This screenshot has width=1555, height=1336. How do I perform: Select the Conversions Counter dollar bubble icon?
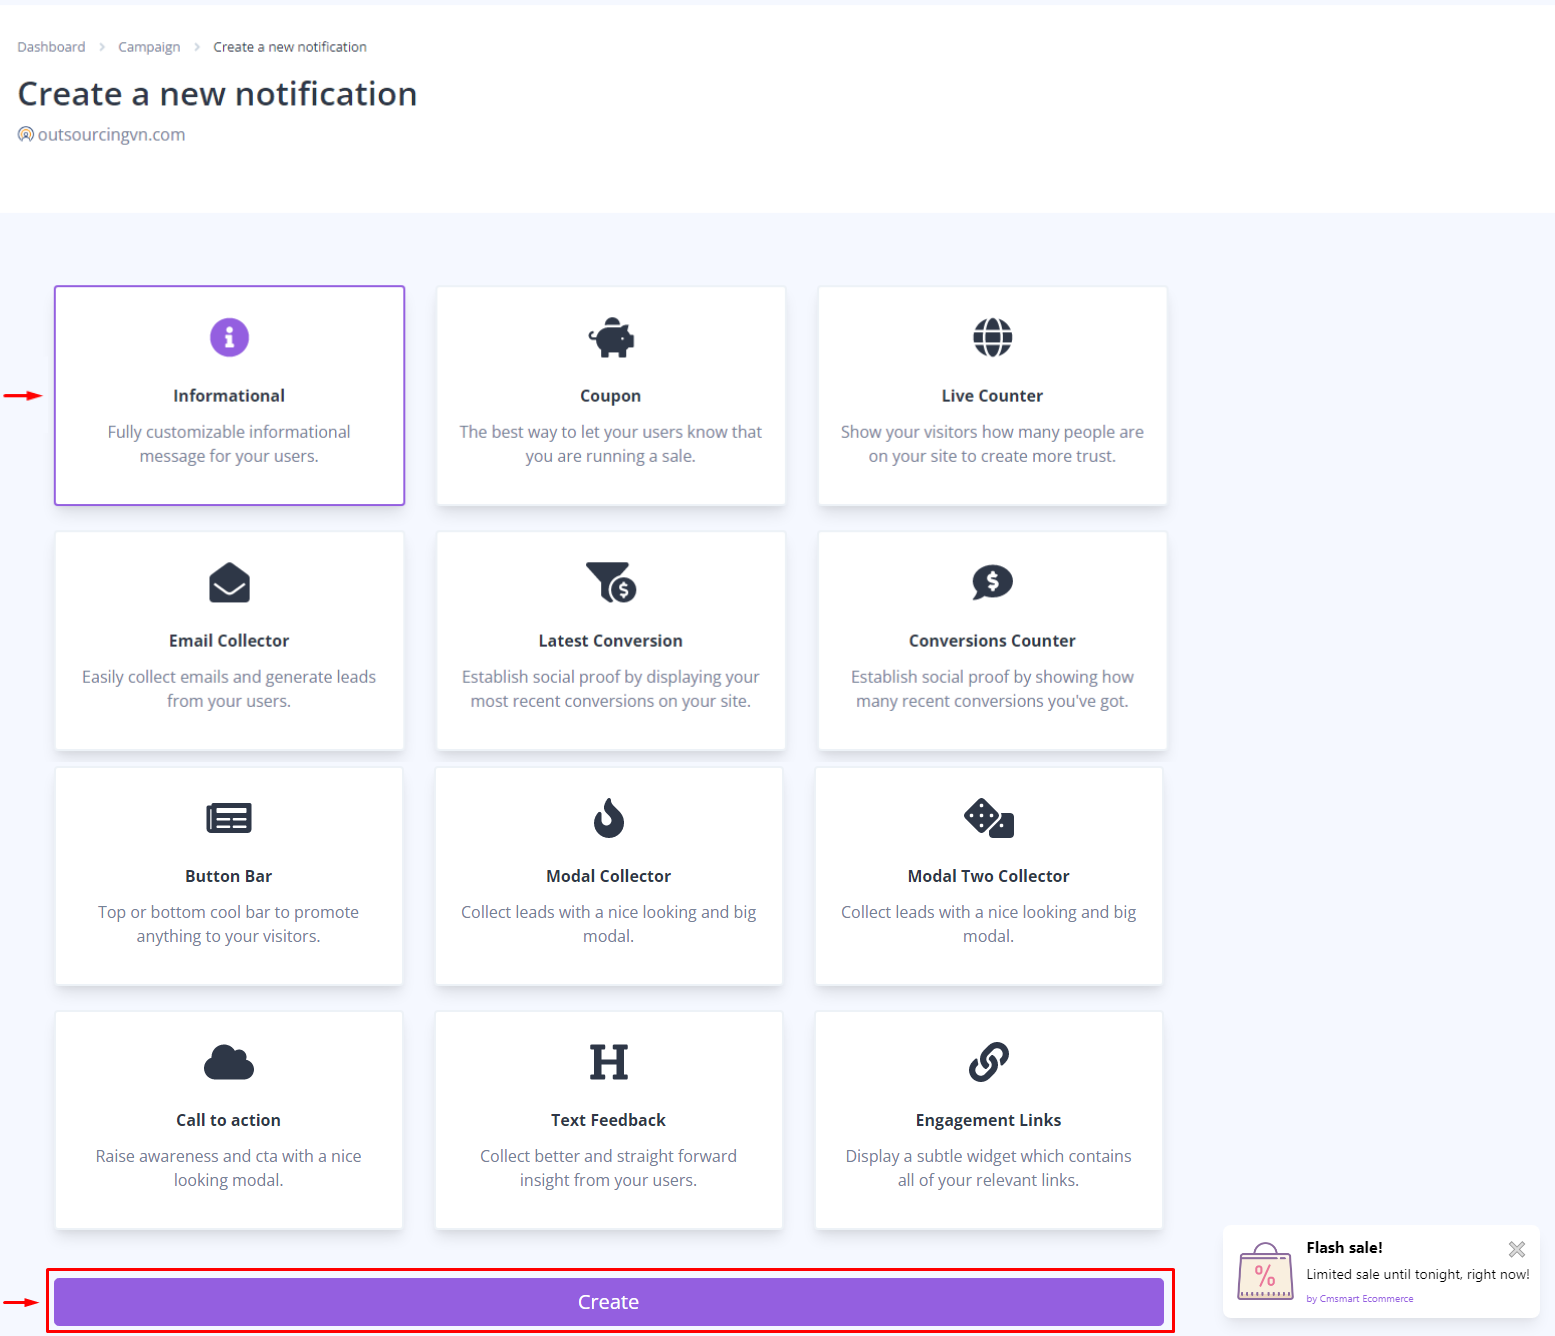(992, 582)
